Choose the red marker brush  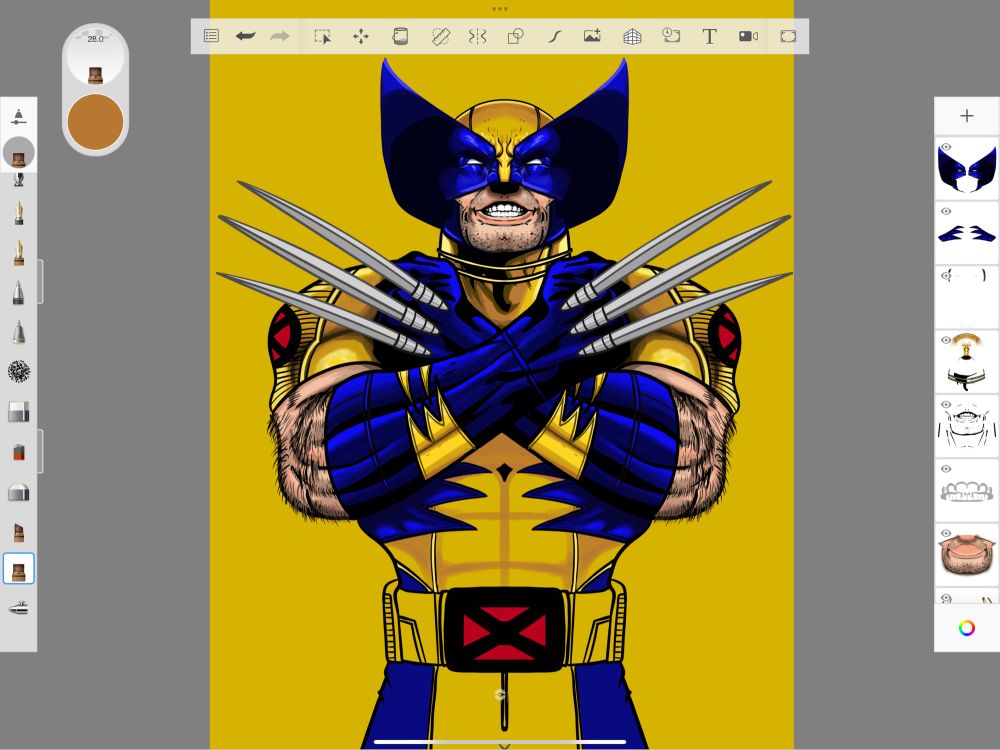coord(18,452)
